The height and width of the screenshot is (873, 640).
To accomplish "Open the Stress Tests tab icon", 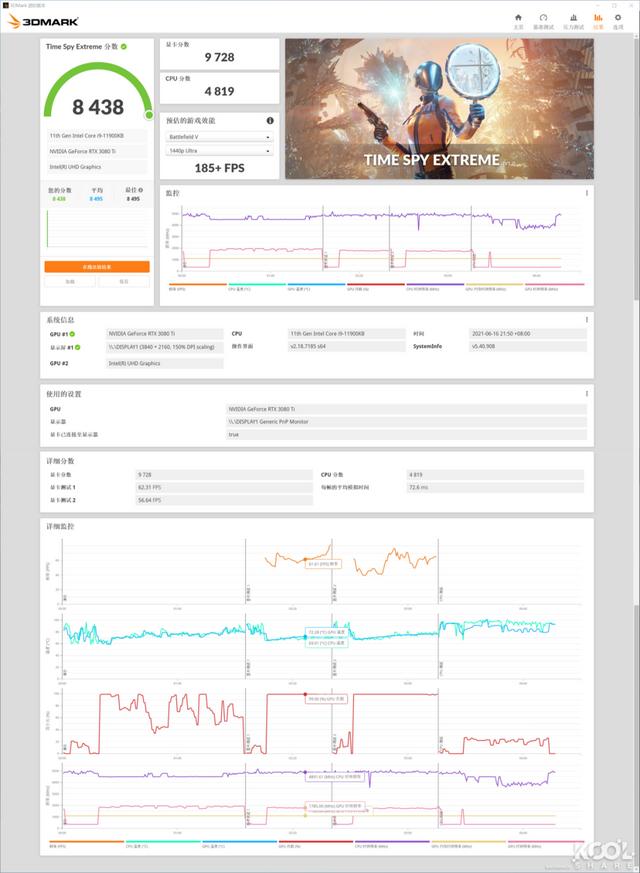I will (573, 18).
